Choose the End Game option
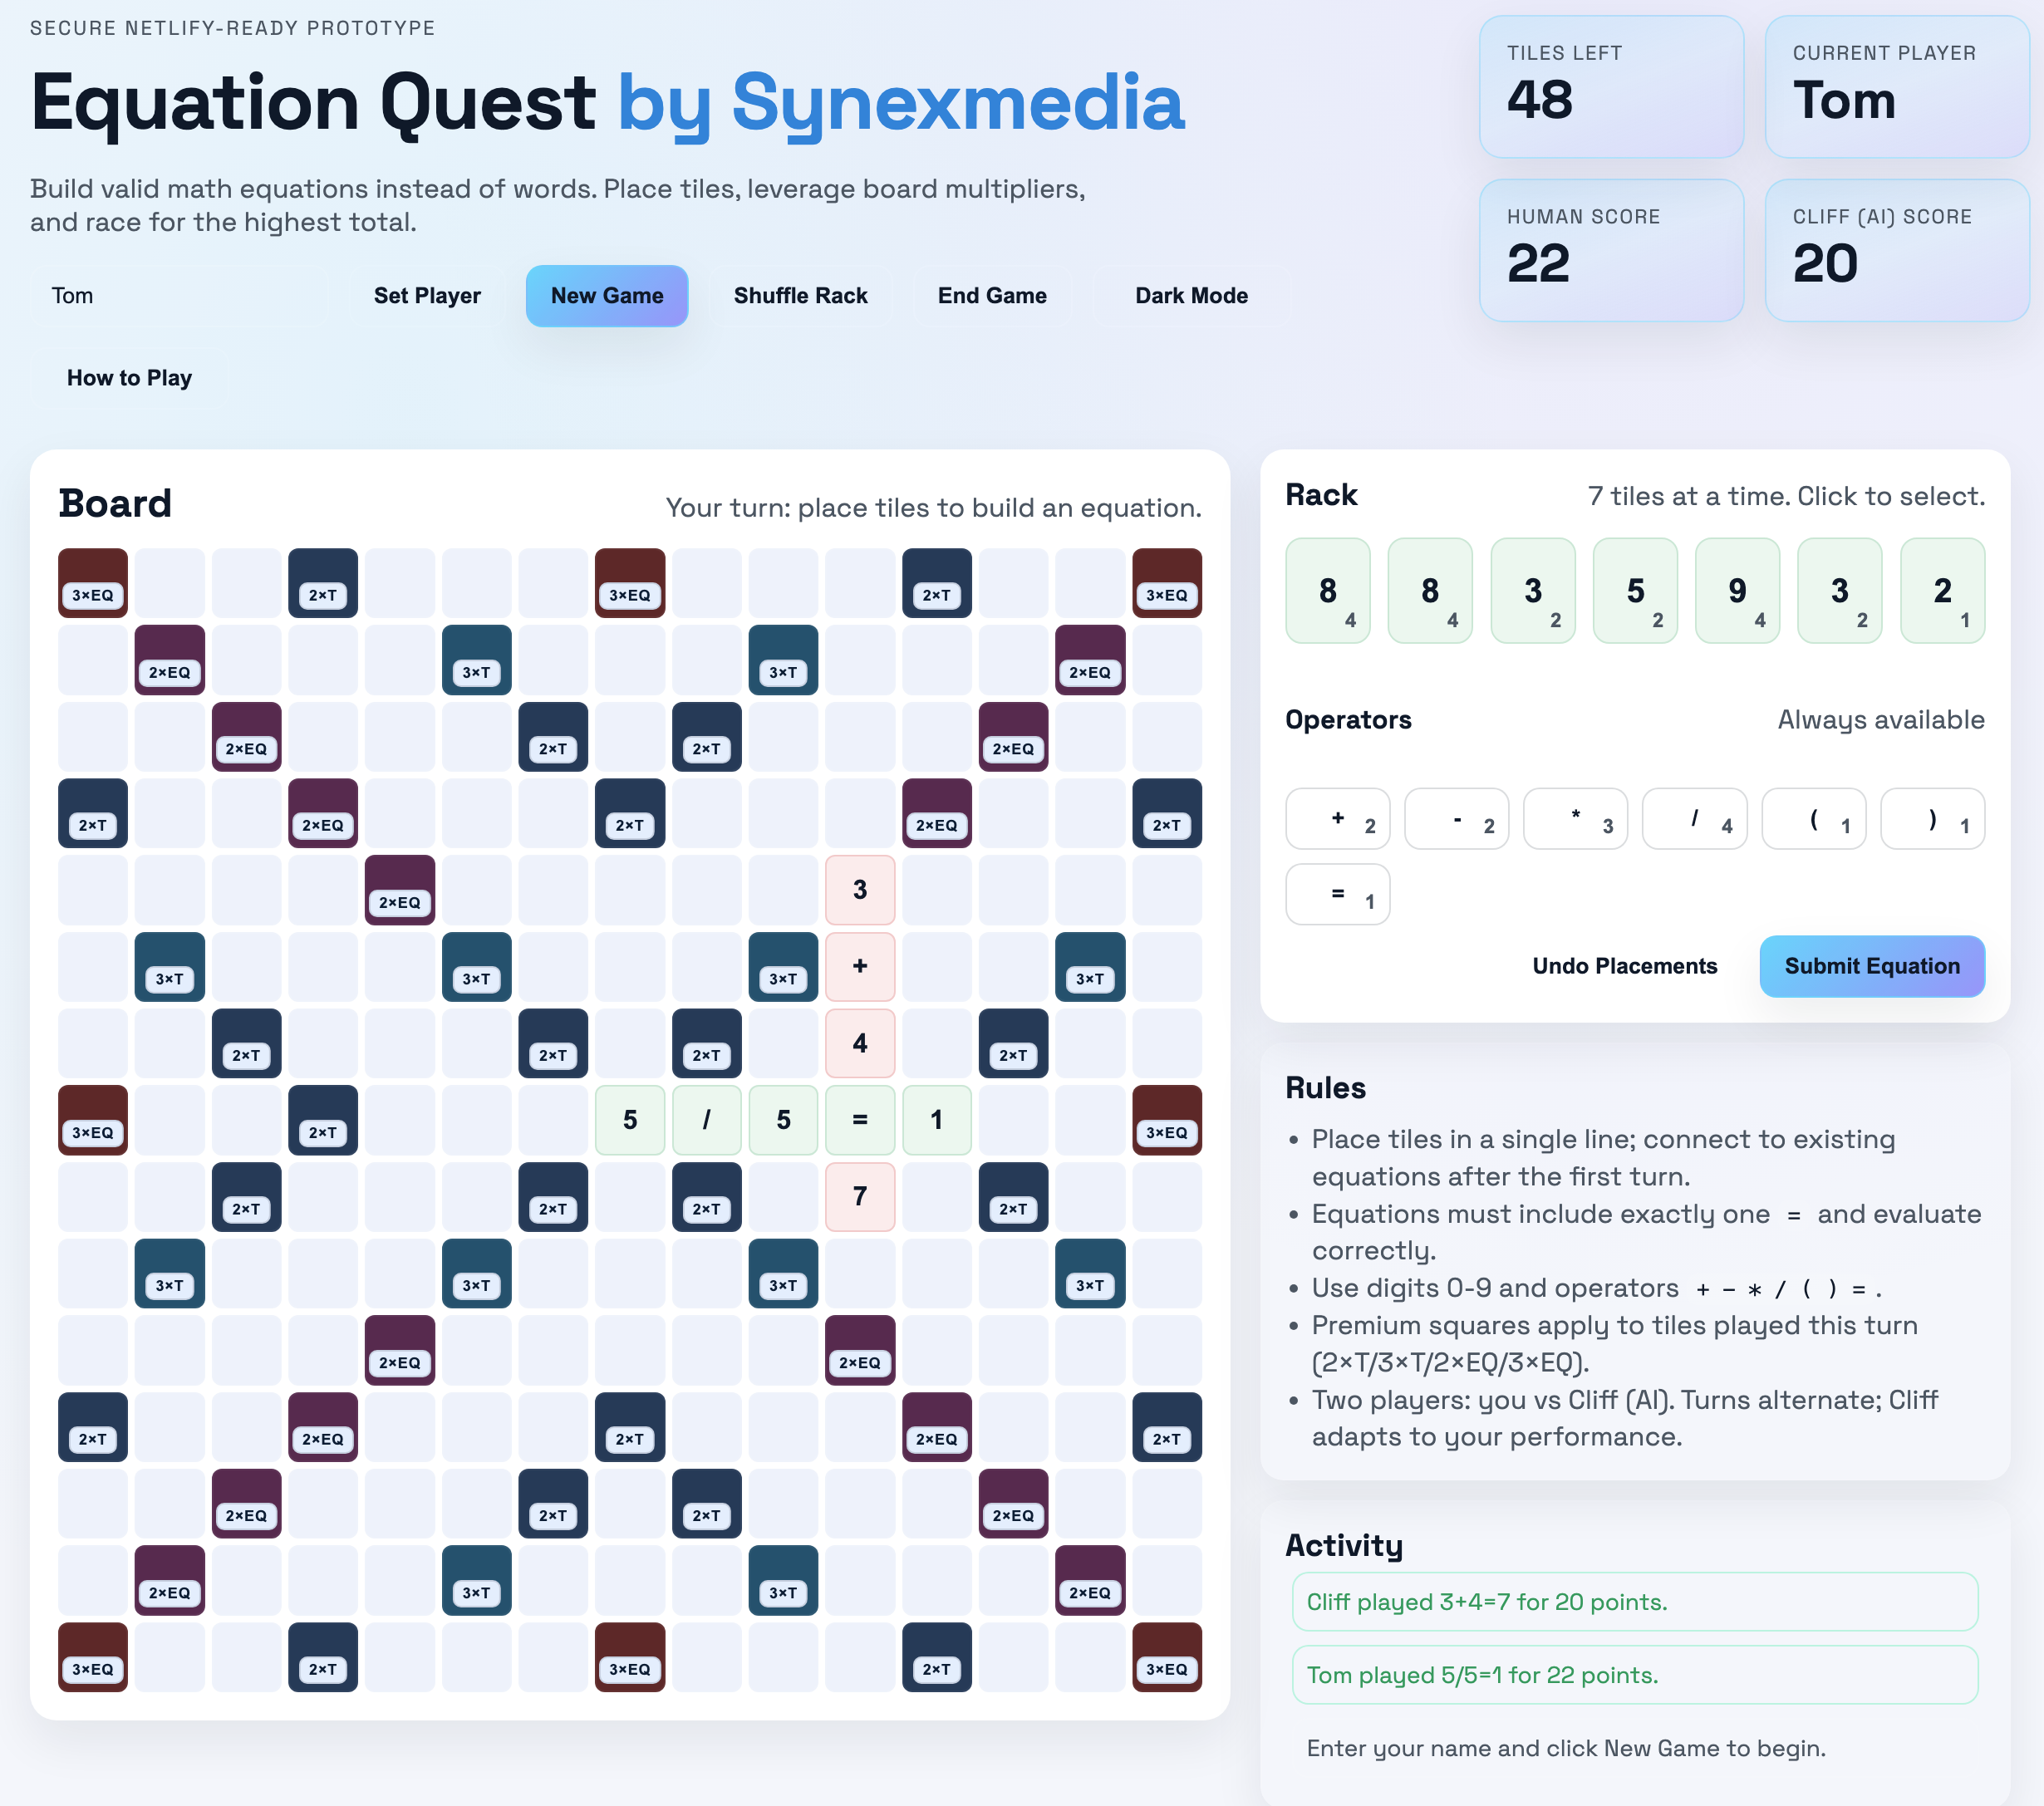The width and height of the screenshot is (2044, 1806). point(991,295)
